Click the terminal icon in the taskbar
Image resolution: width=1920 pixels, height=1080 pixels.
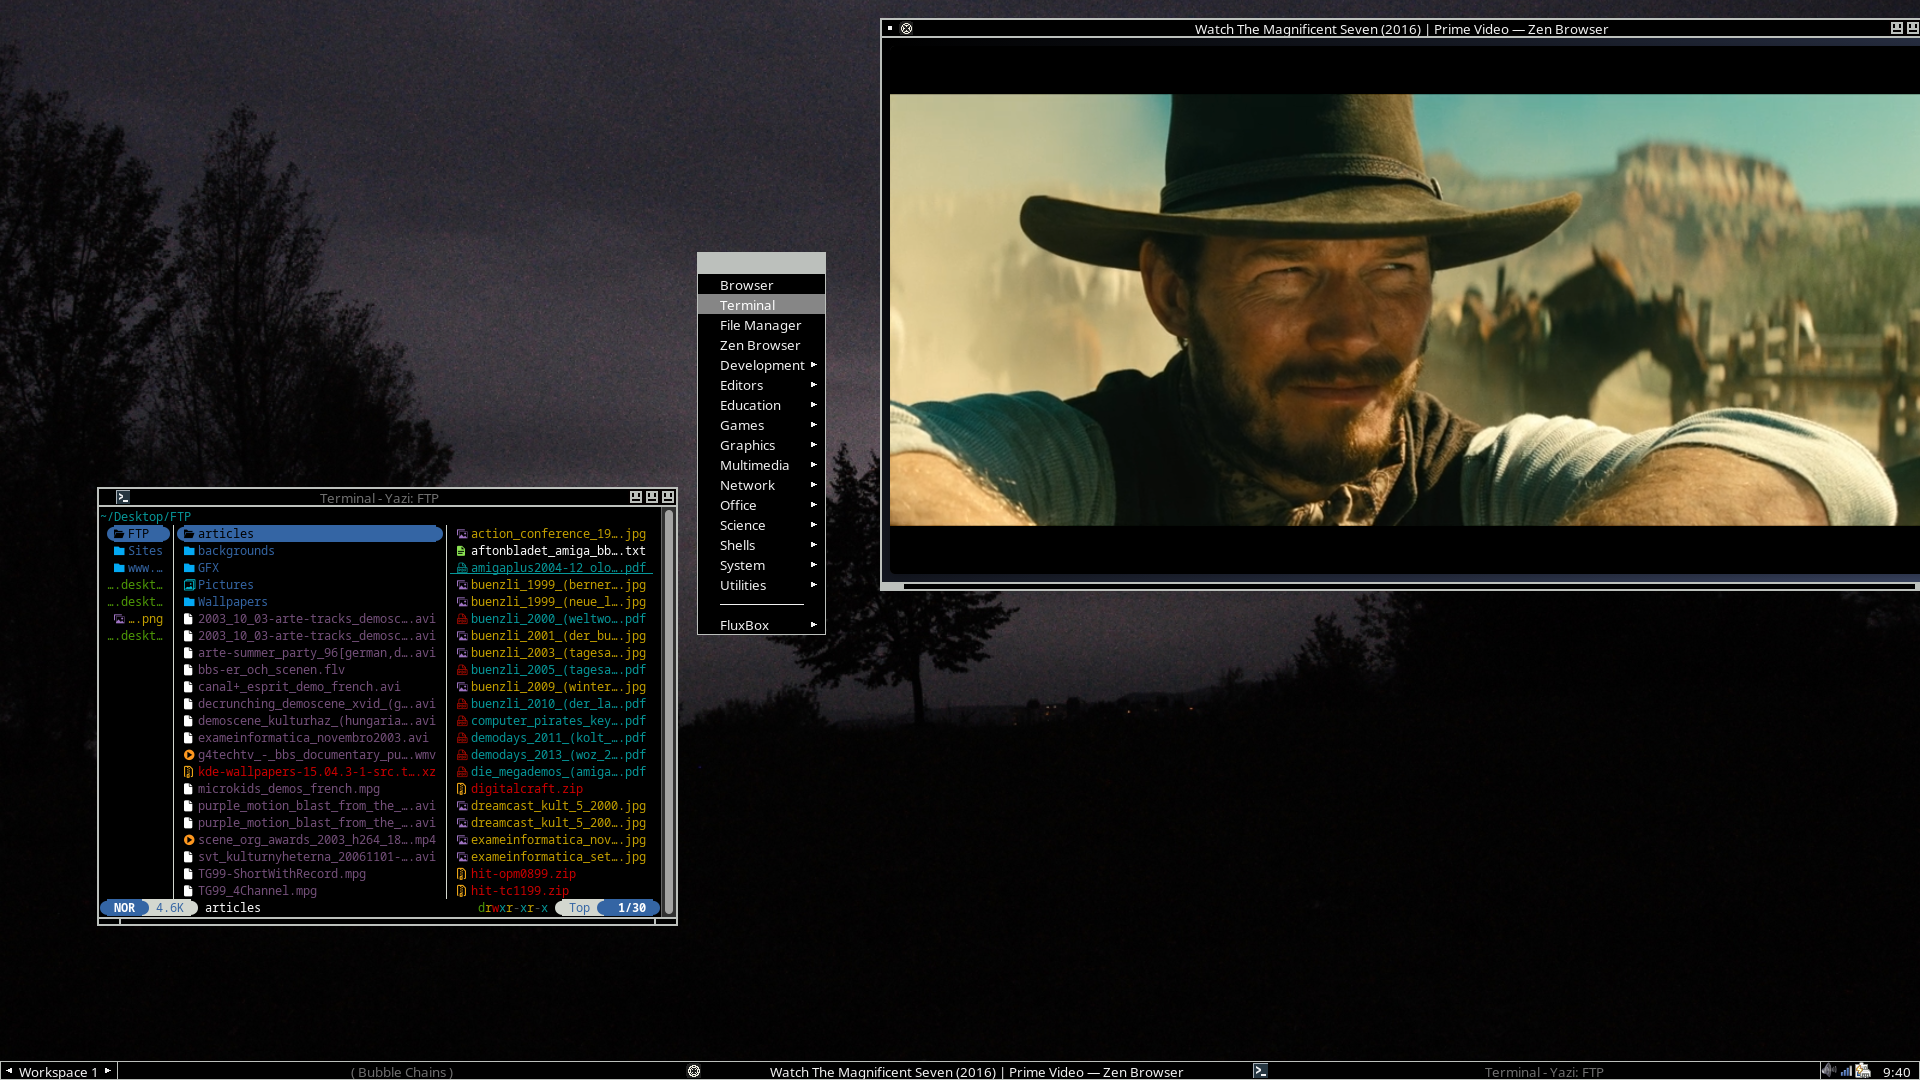tap(1260, 1071)
